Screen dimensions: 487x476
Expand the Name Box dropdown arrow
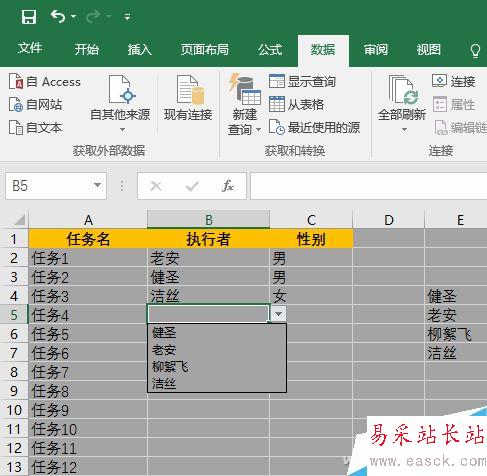97,185
